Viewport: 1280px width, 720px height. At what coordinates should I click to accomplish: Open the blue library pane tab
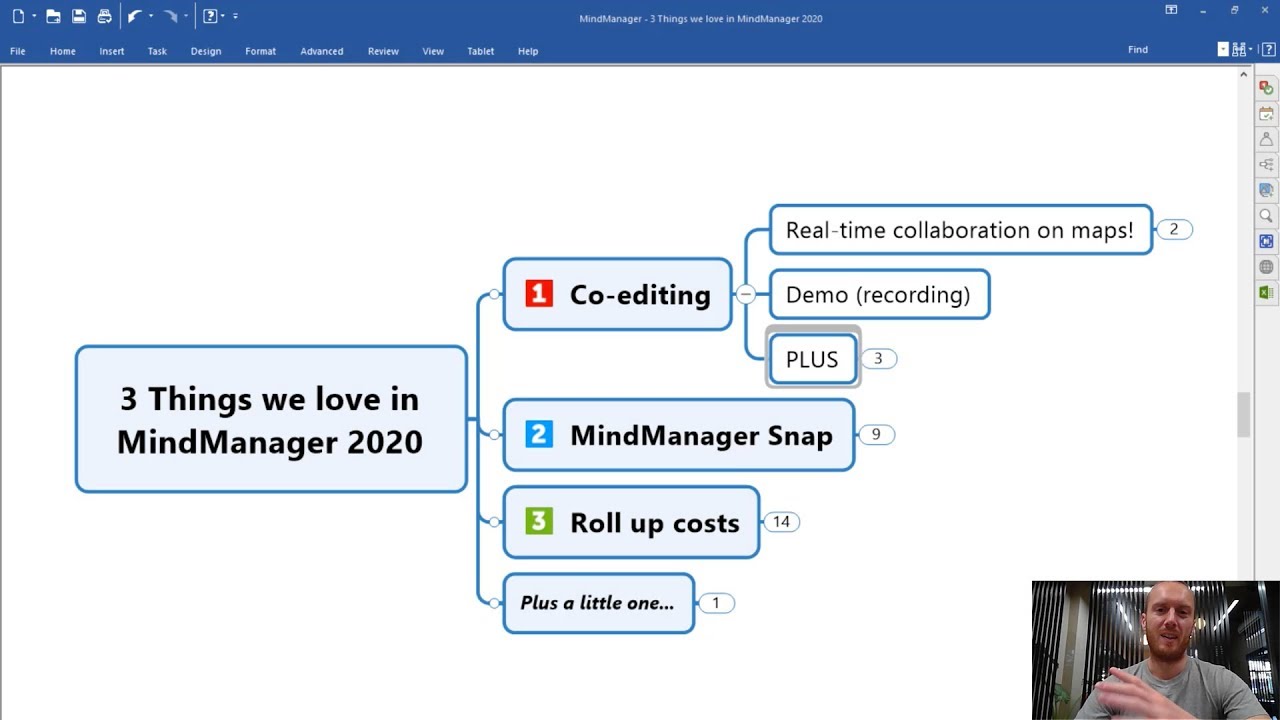pos(1266,190)
